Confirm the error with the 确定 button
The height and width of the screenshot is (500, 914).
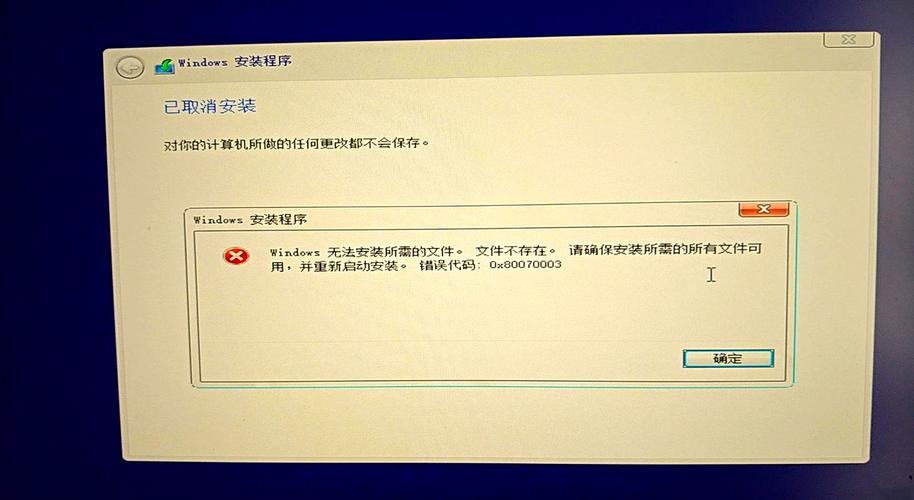(728, 358)
